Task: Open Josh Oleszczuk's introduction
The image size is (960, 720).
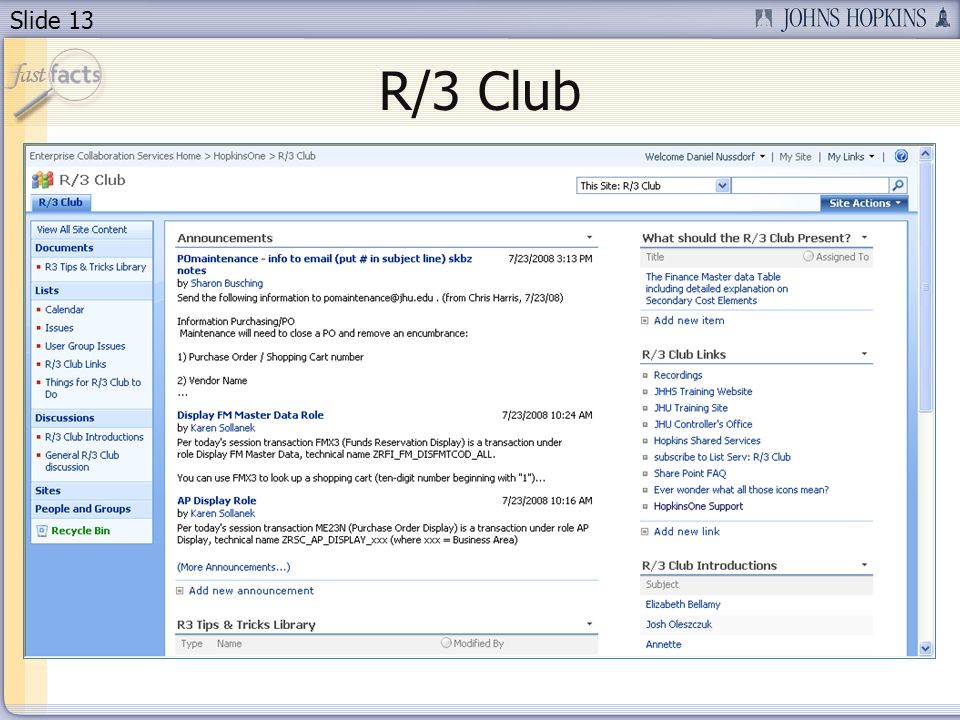Action: click(678, 624)
